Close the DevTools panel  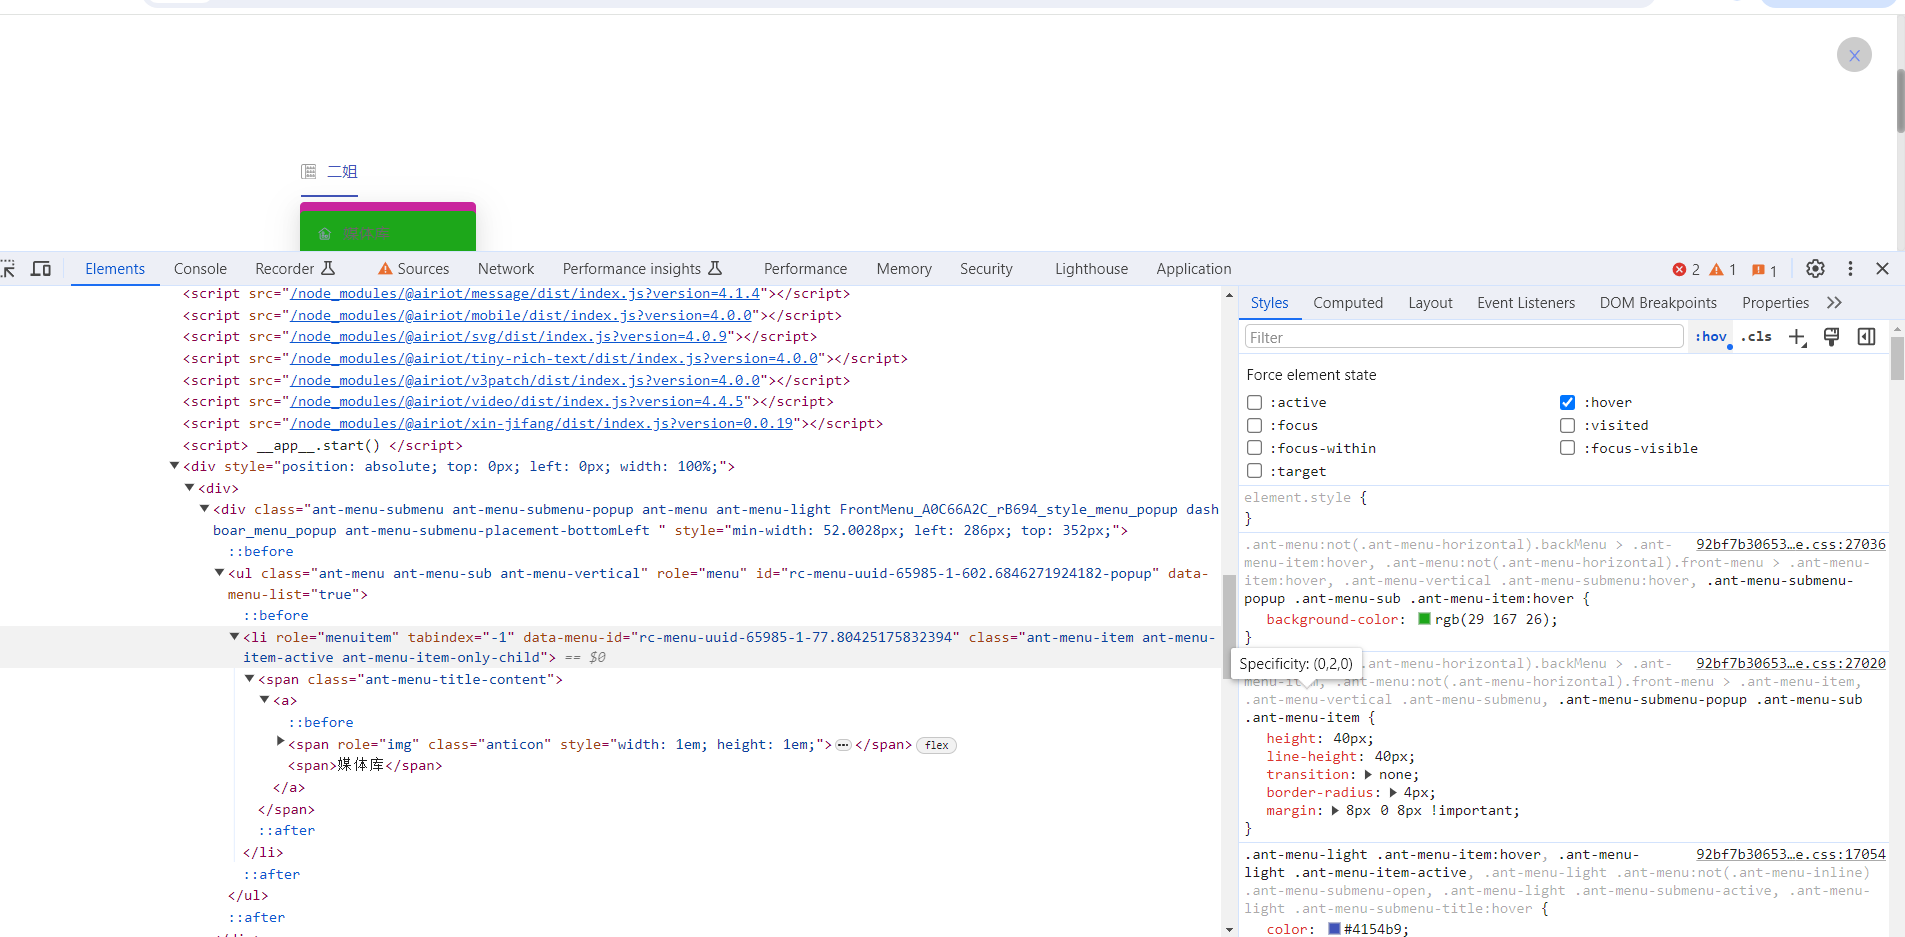1882,269
